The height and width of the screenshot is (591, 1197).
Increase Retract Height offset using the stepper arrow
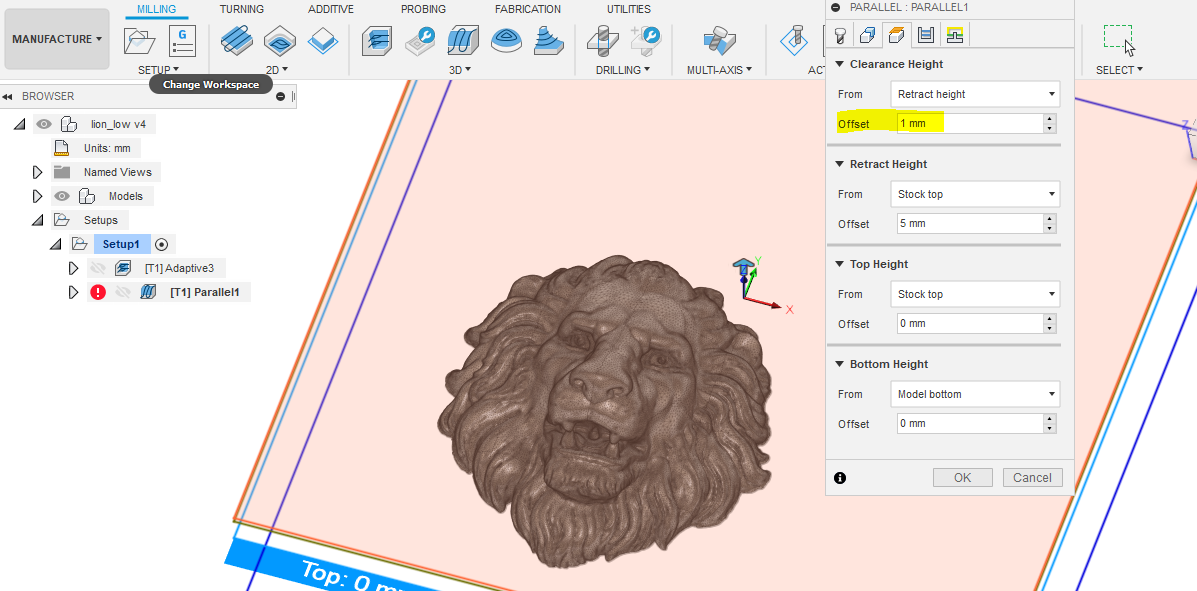1048,219
